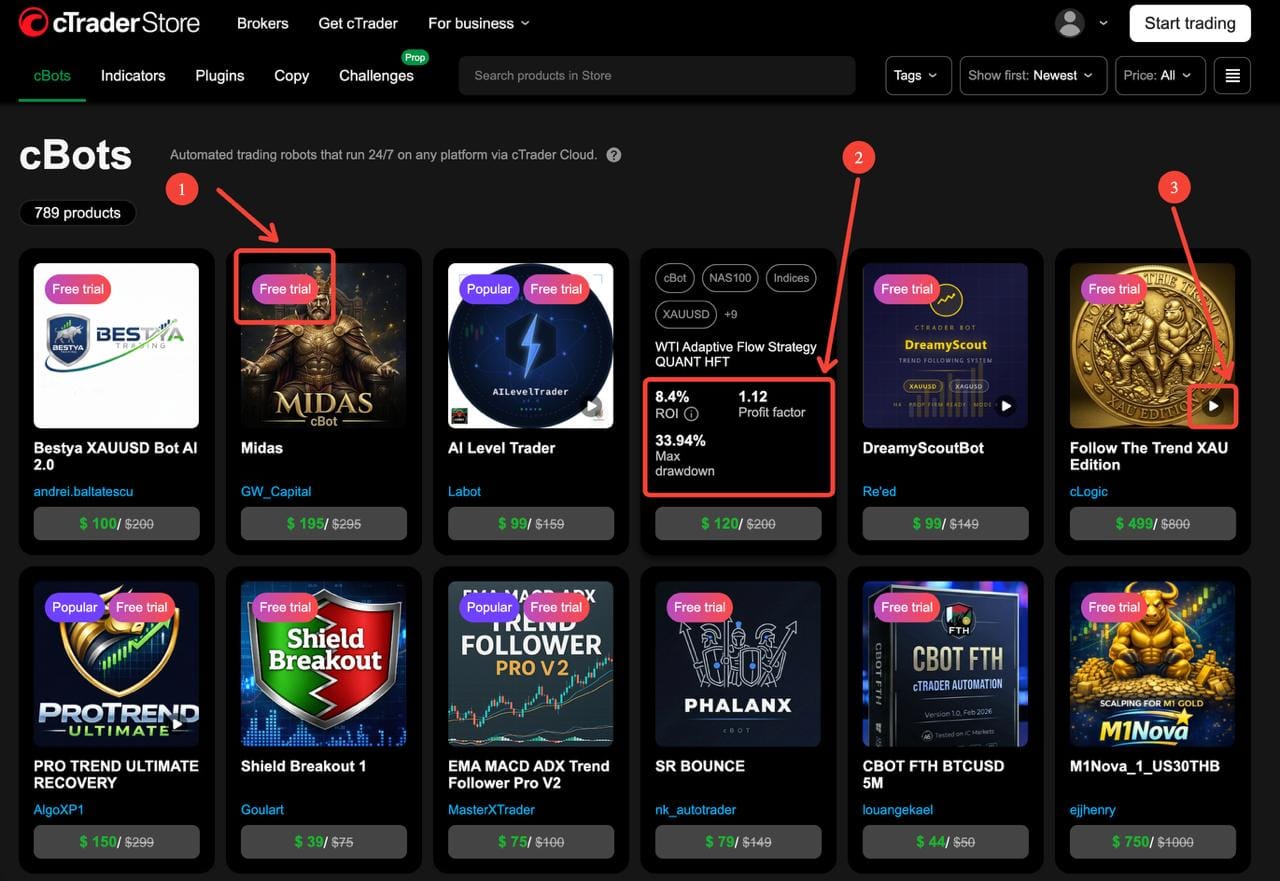Image resolution: width=1280 pixels, height=881 pixels.
Task: Click the $195 price button for Midas
Action: coord(324,523)
